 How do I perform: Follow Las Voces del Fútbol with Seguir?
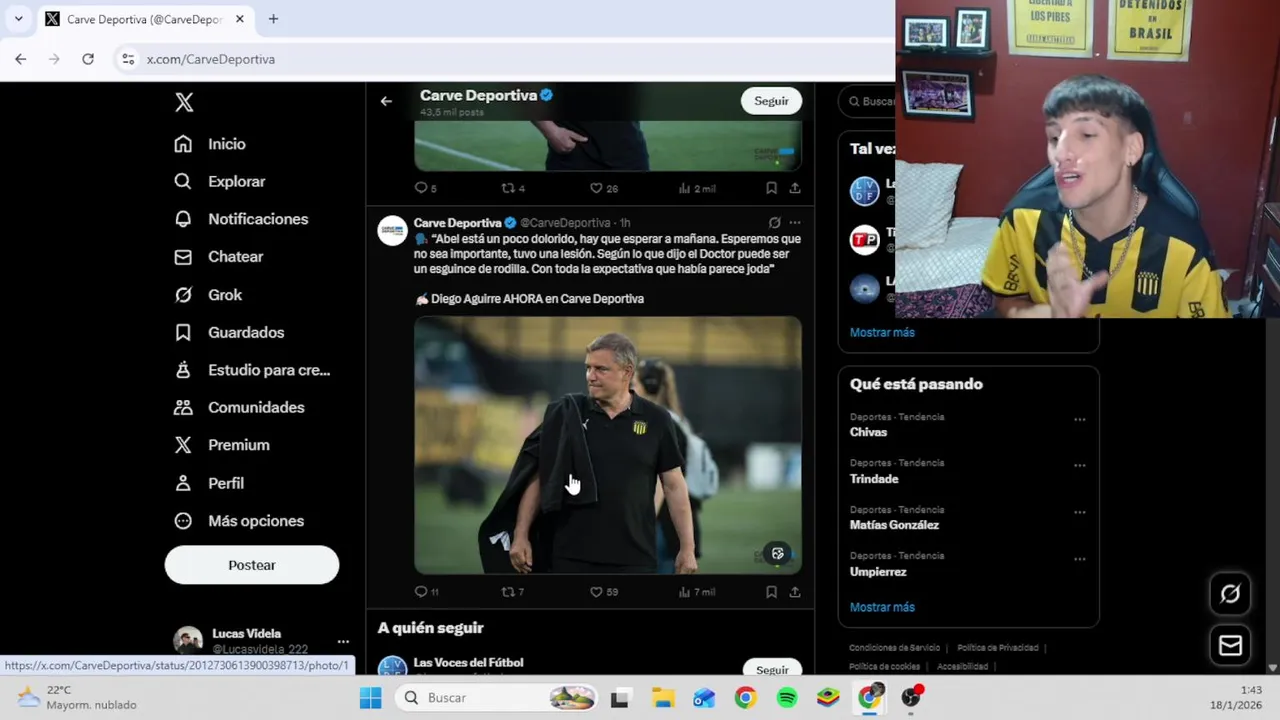pos(771,669)
